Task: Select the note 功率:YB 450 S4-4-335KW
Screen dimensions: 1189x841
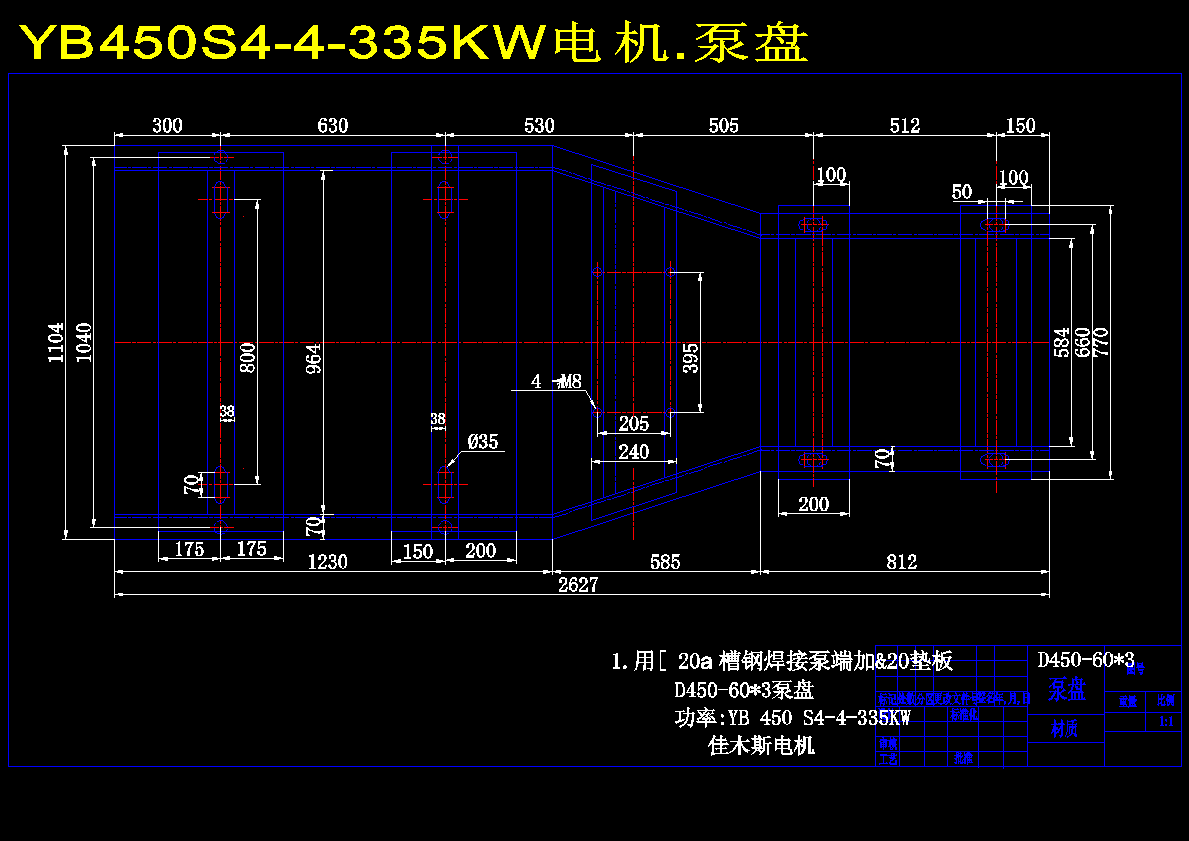Action: [x=792, y=718]
